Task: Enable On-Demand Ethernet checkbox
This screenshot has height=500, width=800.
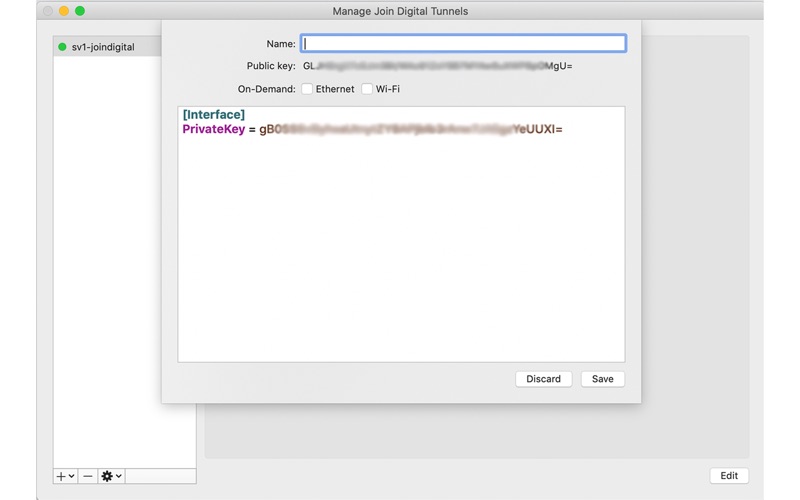Action: pos(307,89)
